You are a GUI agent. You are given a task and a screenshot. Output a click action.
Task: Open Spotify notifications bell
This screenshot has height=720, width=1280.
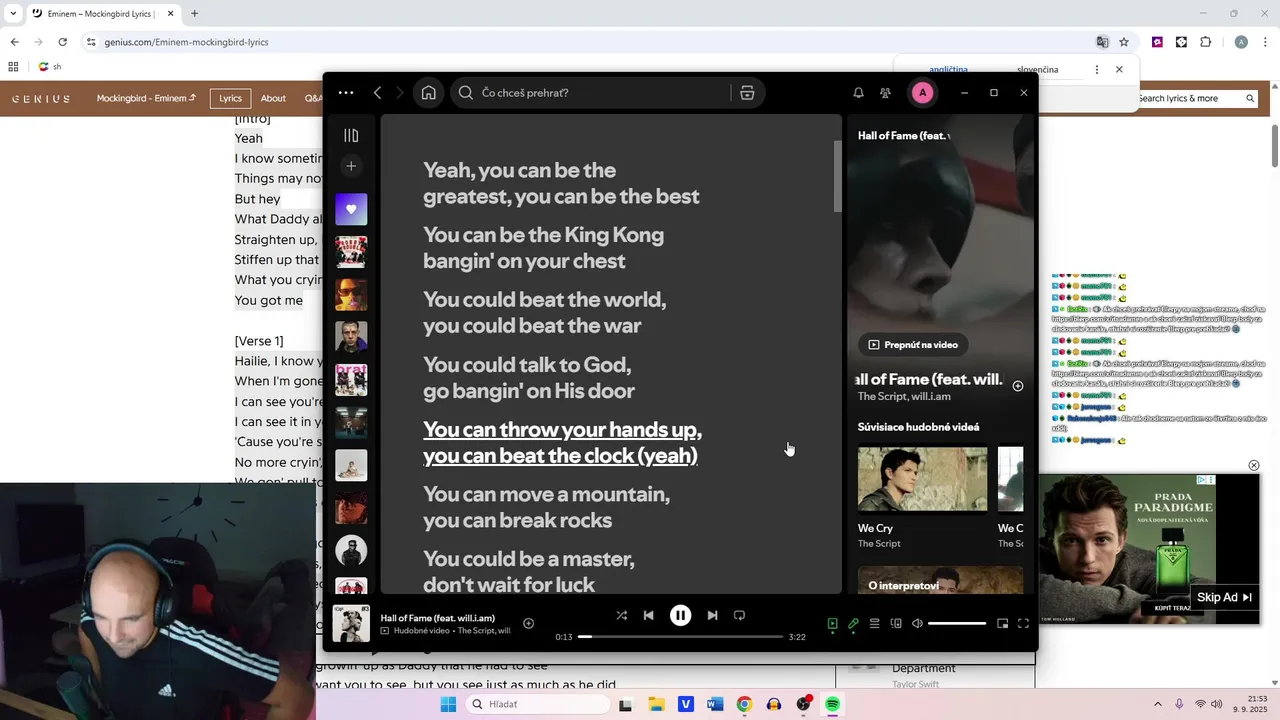tap(858, 92)
